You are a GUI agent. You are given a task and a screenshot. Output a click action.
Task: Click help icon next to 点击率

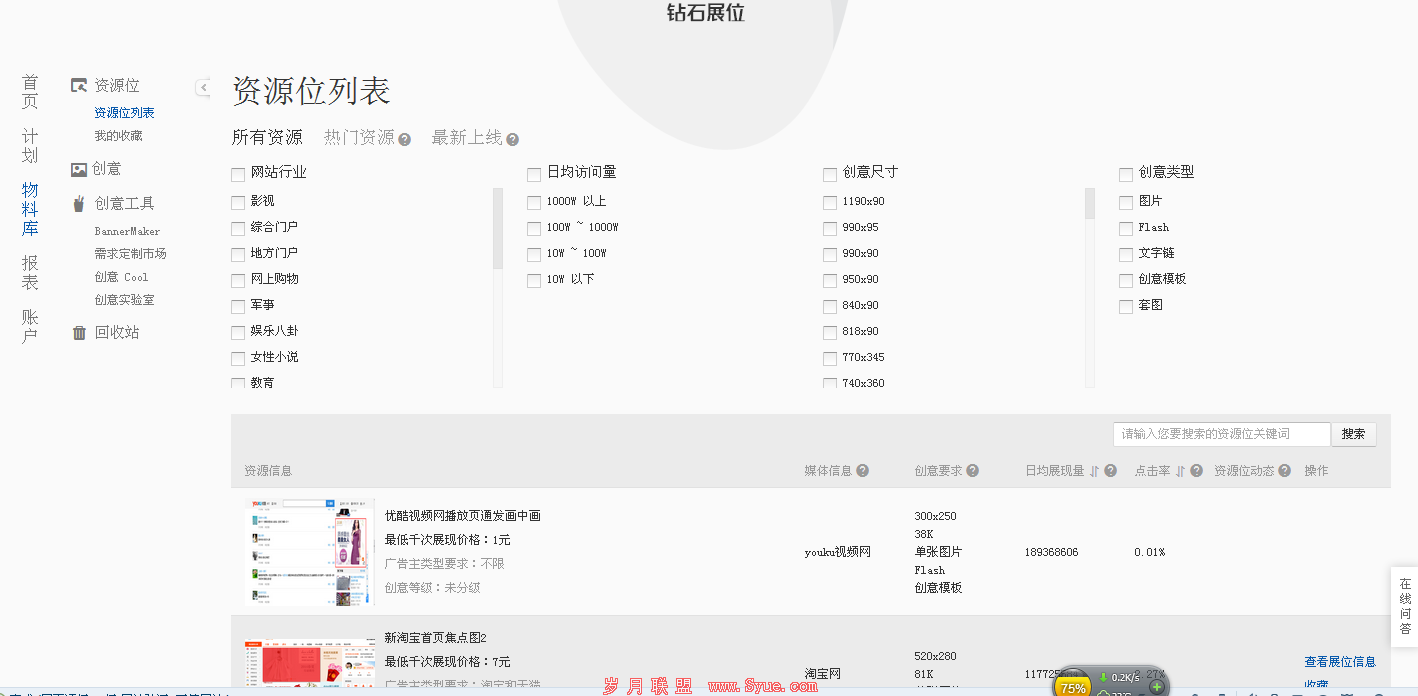(x=1196, y=471)
